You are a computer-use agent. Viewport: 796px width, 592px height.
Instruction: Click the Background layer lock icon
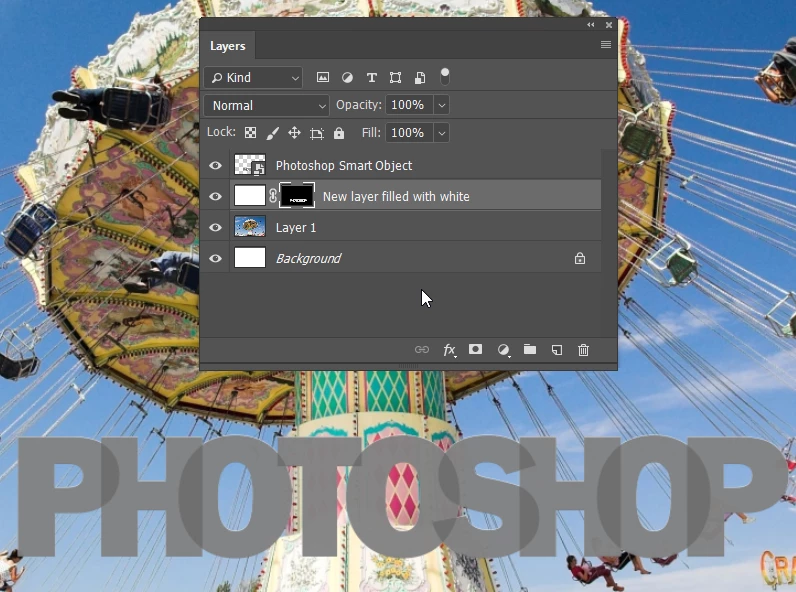[x=580, y=258]
